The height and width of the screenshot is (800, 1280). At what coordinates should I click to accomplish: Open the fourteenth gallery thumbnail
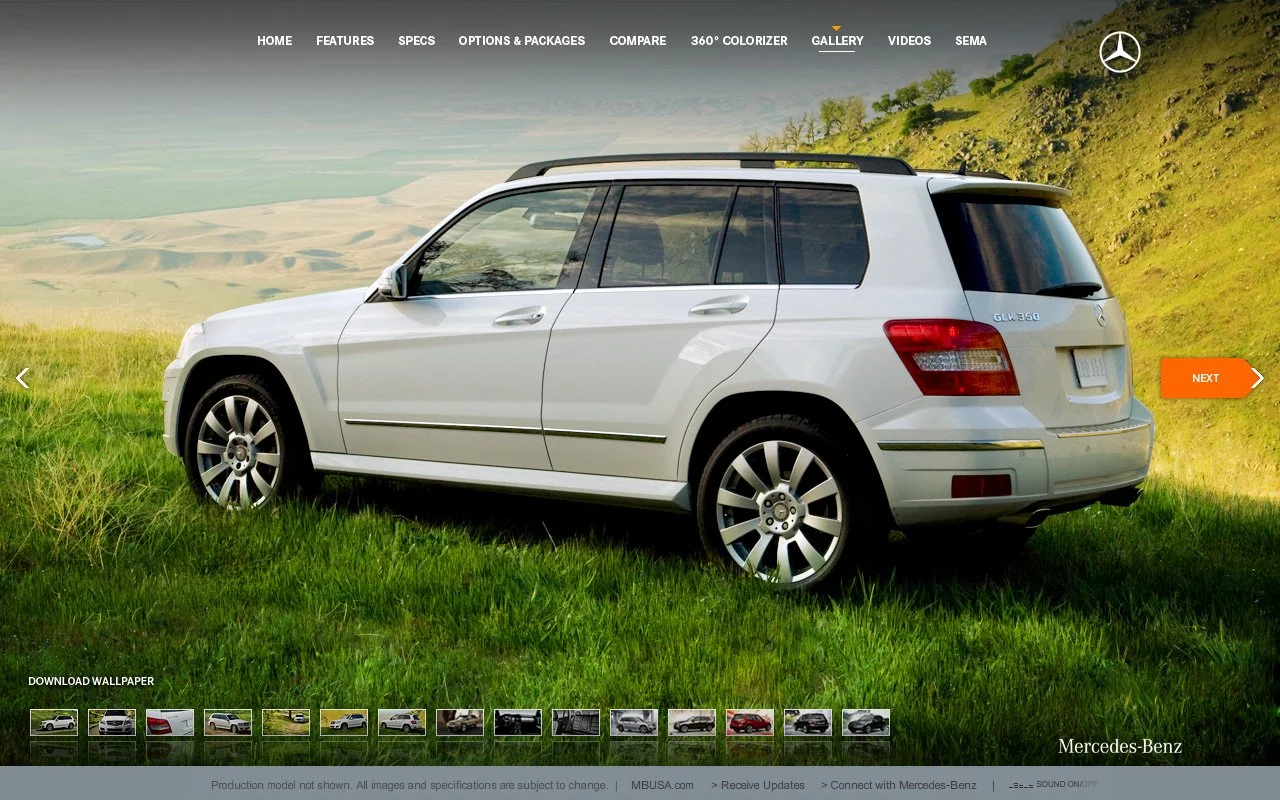point(808,722)
